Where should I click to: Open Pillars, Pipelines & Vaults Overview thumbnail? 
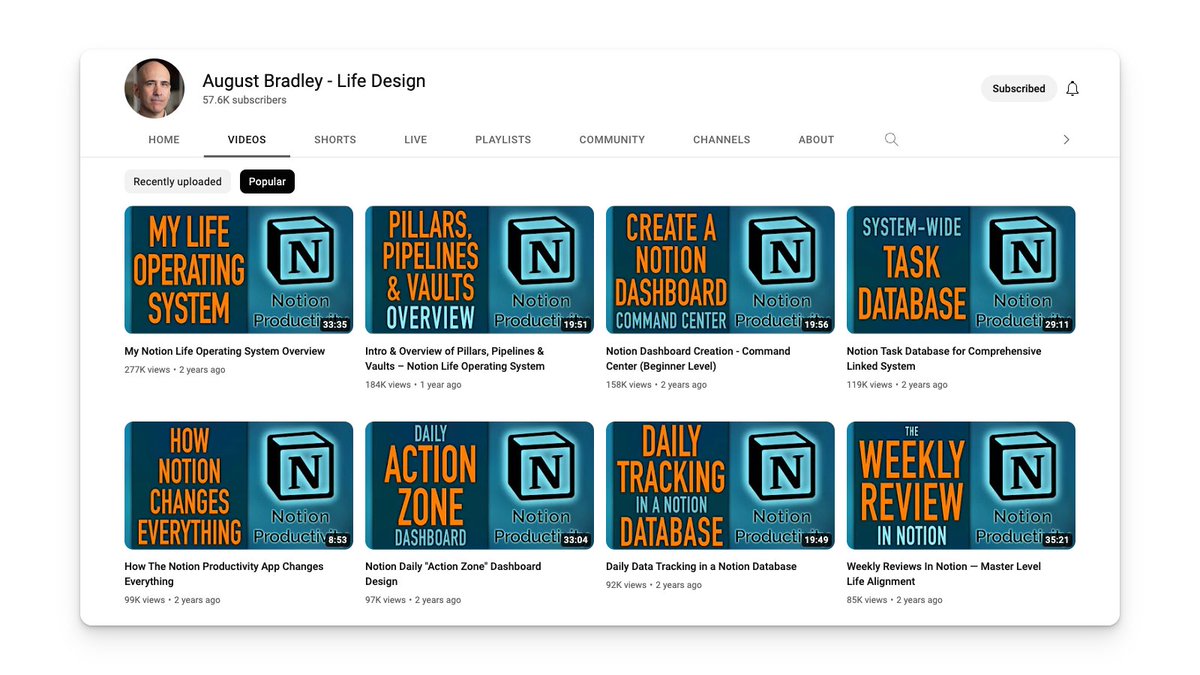click(x=479, y=270)
